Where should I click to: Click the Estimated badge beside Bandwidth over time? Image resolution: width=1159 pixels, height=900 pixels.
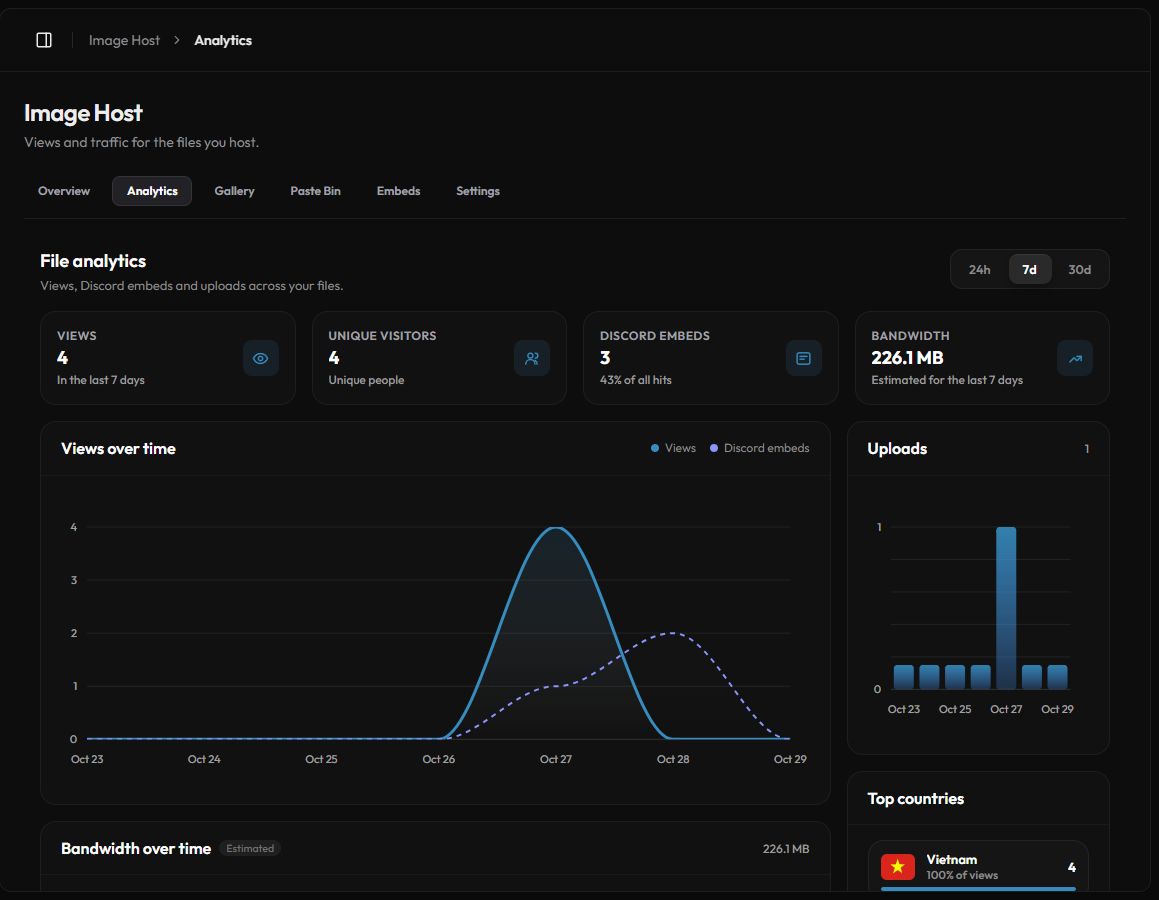pos(250,848)
